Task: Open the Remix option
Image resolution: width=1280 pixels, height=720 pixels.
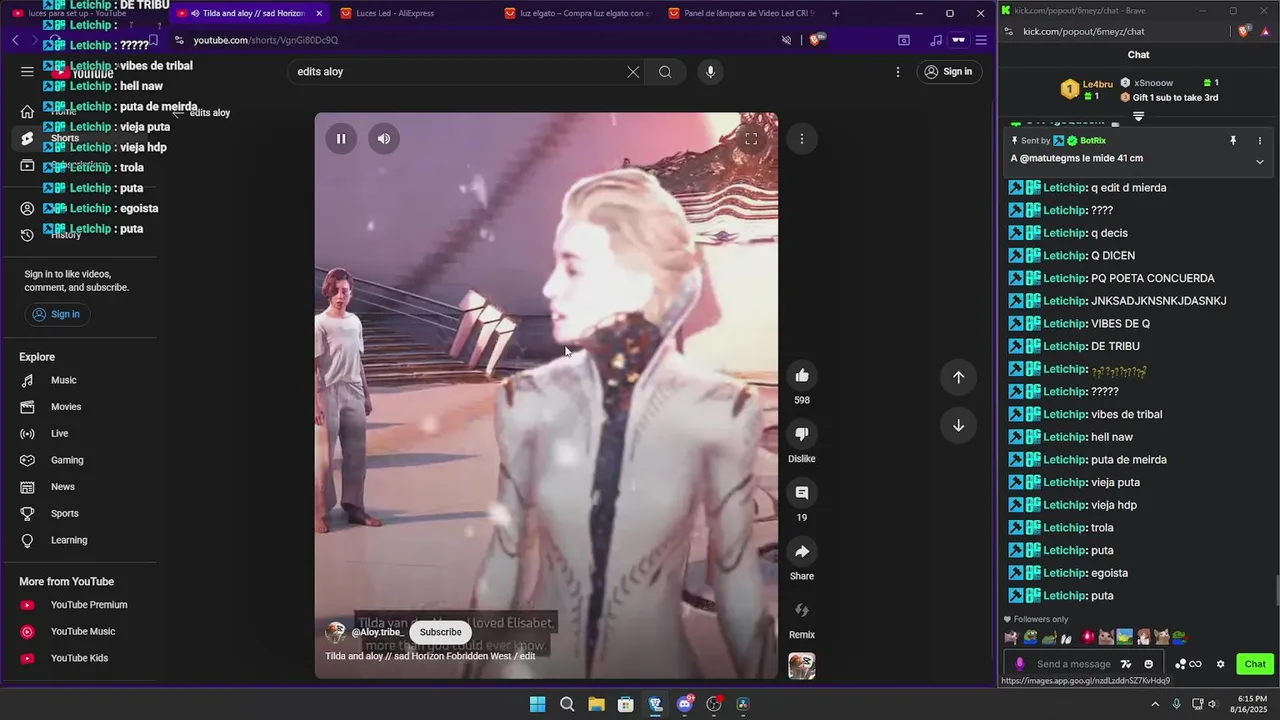Action: click(x=801, y=610)
